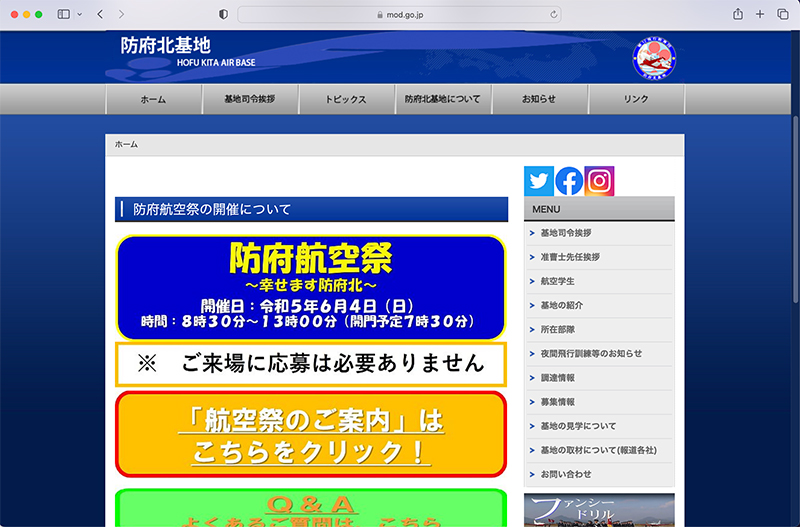Screen dimensions: 800x527
Task: Select 航空学生 in the side MENU
Action: pos(599,281)
